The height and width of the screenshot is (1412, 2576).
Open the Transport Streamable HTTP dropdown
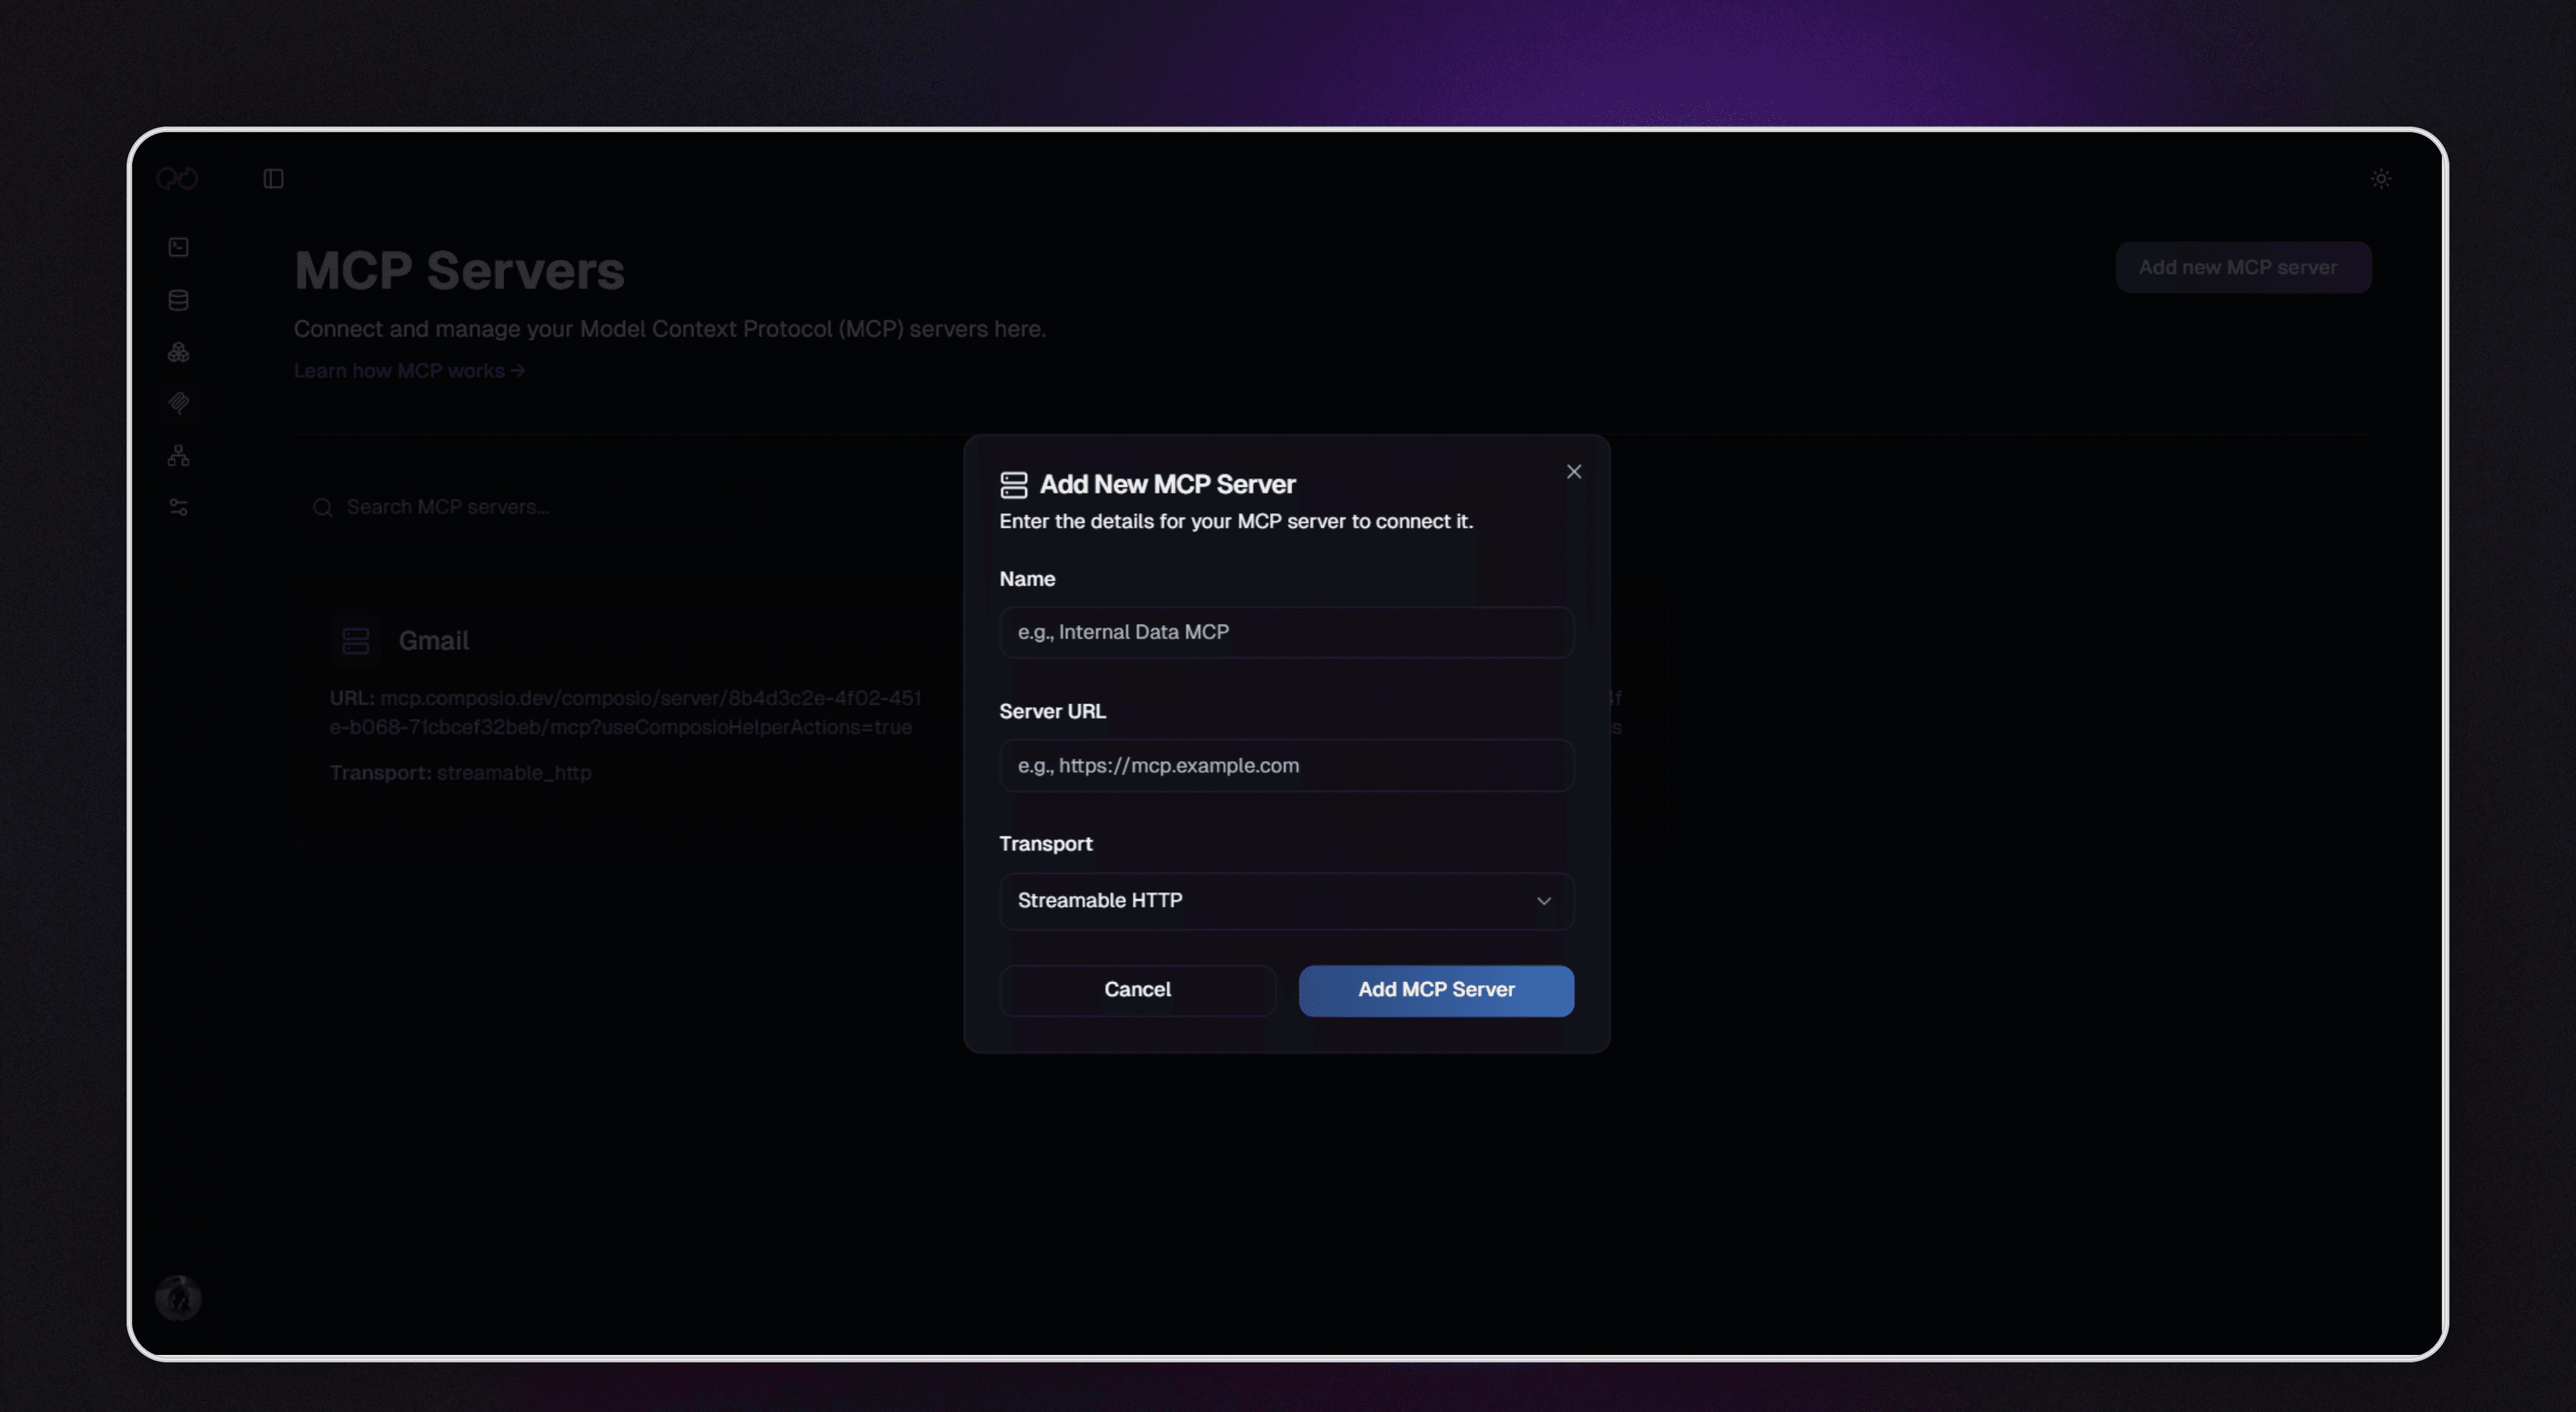[x=1286, y=901]
